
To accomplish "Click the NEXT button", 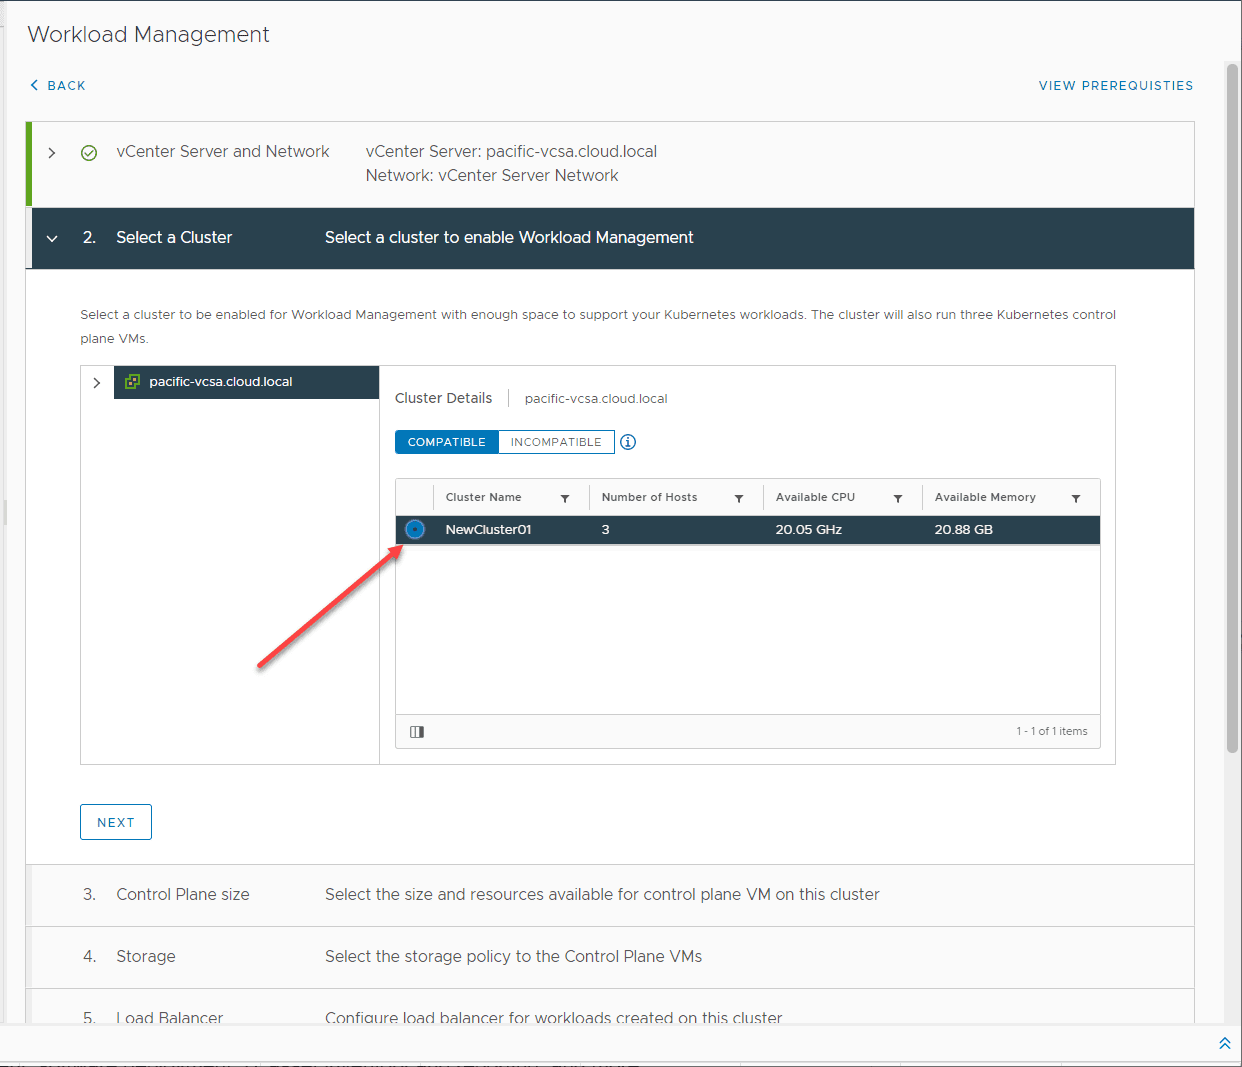I will tap(115, 821).
